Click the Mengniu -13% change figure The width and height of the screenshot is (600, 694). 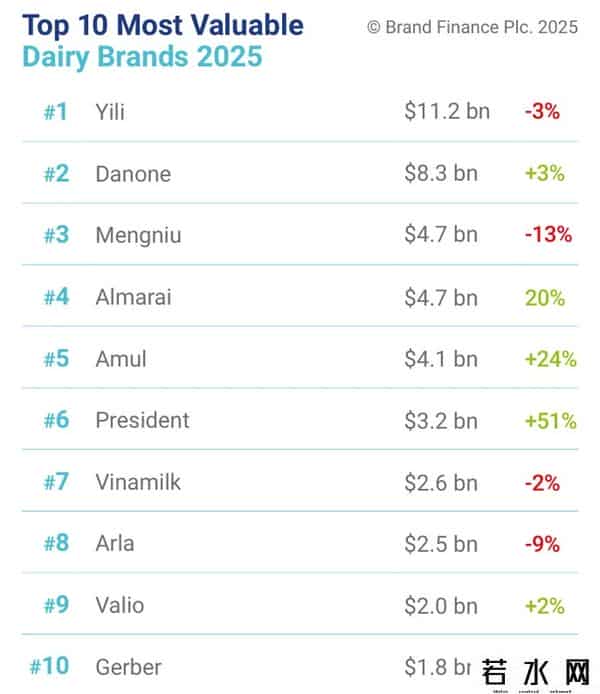point(548,235)
